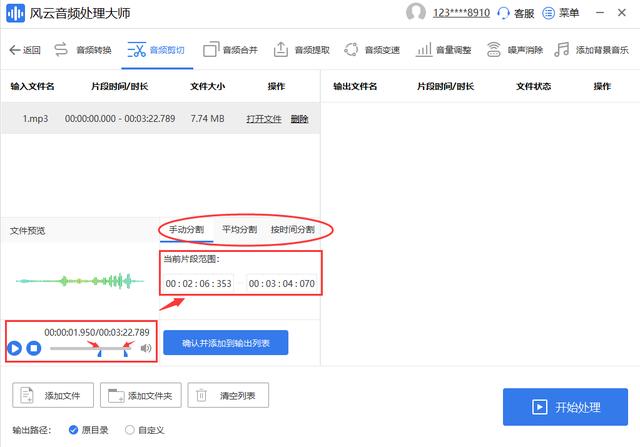Select 自定义 output path radio

point(129,430)
